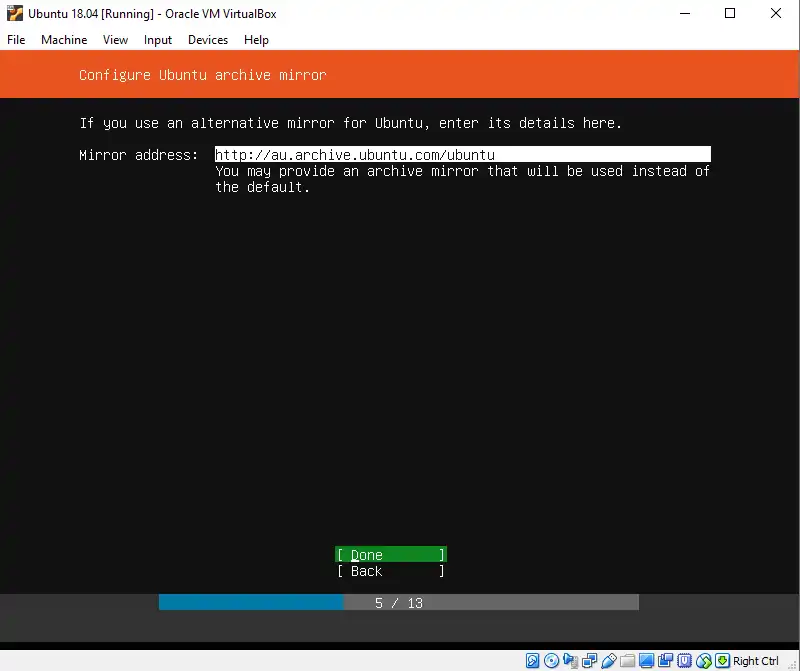Open the shared folders status icon
This screenshot has height=671, width=800.
(x=627, y=661)
